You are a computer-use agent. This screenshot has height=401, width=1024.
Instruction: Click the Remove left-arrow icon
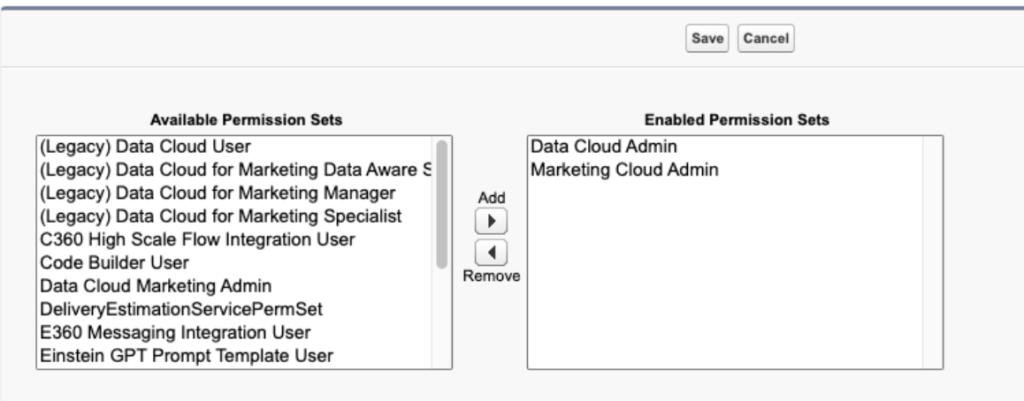[491, 252]
